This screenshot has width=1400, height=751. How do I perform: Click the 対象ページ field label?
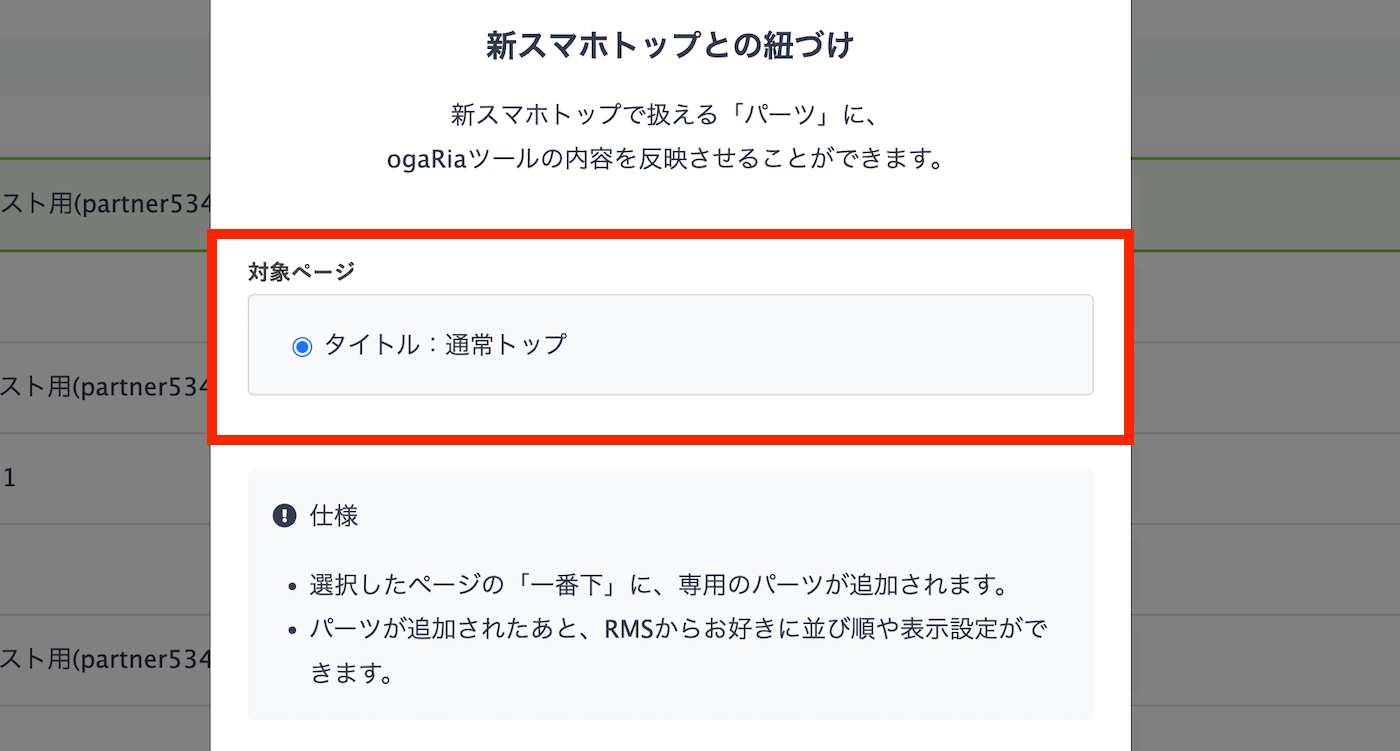[x=301, y=271]
